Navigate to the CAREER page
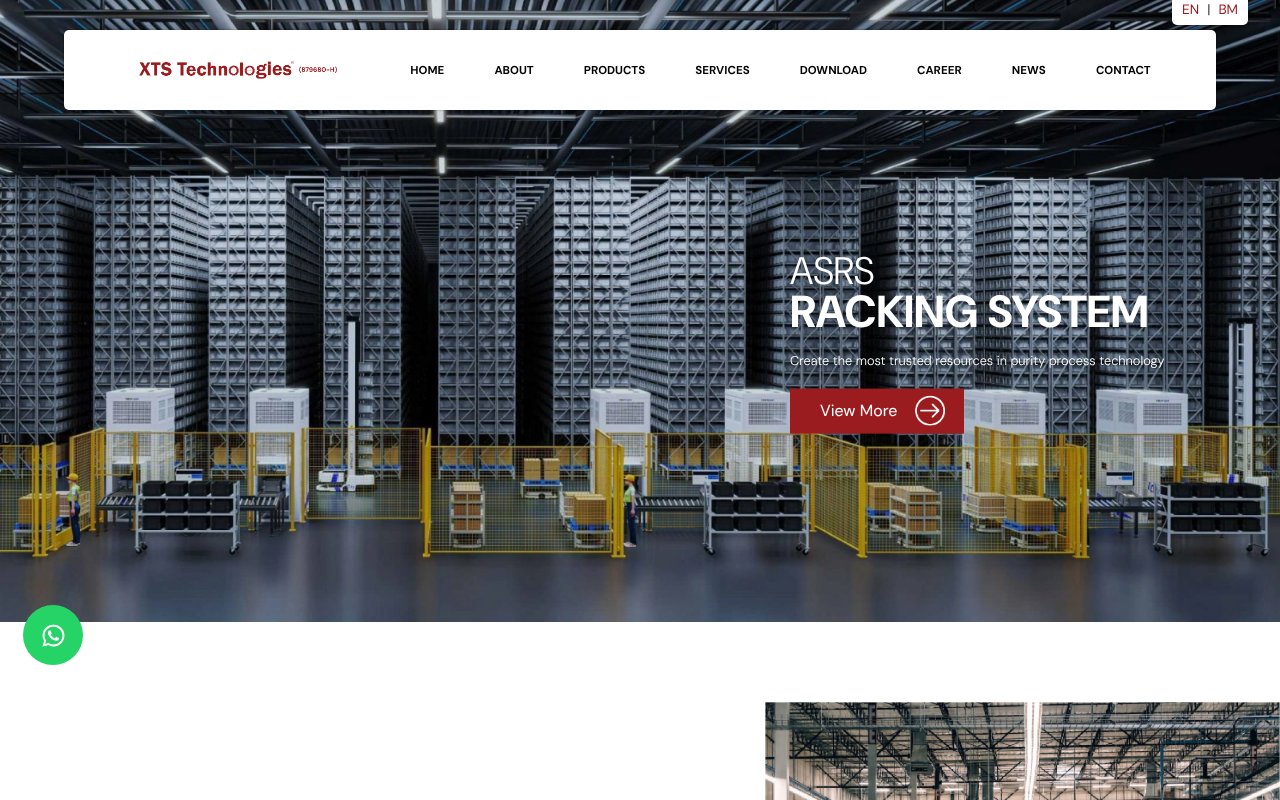This screenshot has height=800, width=1280. pyautogui.click(x=939, y=70)
